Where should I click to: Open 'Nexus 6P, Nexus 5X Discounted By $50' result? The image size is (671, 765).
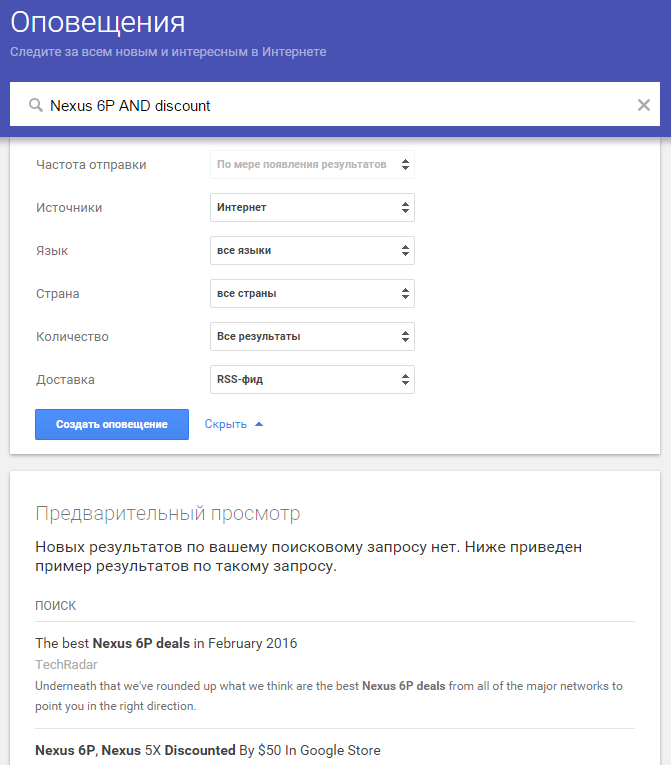208,750
